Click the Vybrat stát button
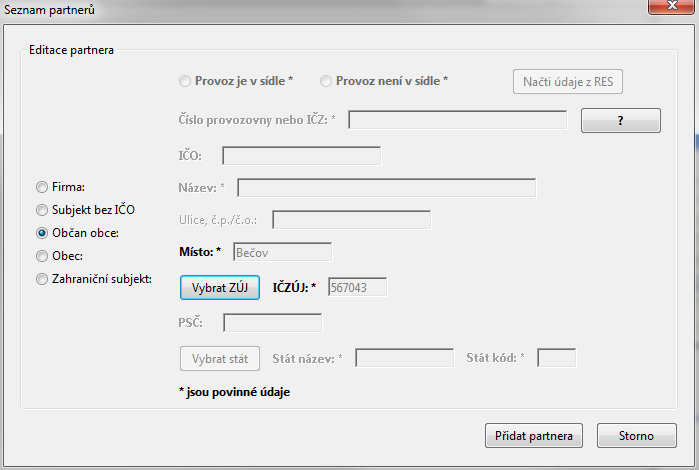This screenshot has height=470, width=699. pyautogui.click(x=220, y=359)
